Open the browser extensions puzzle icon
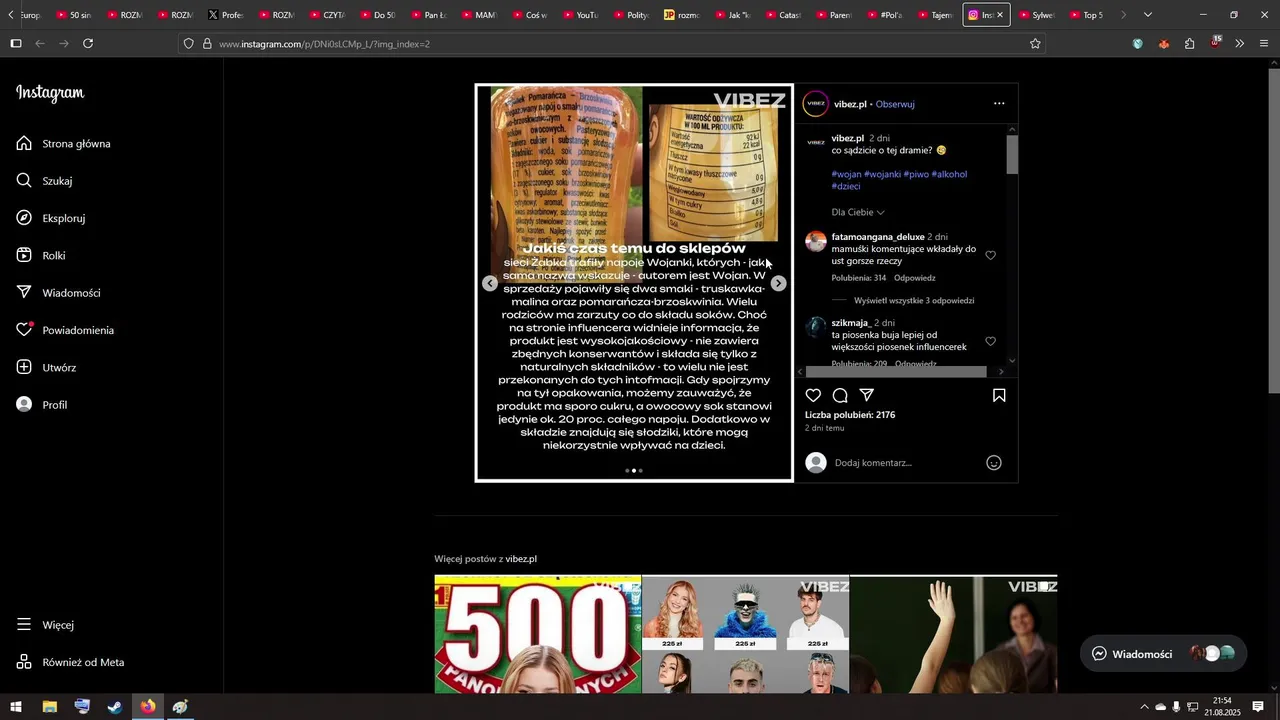 1189,44
